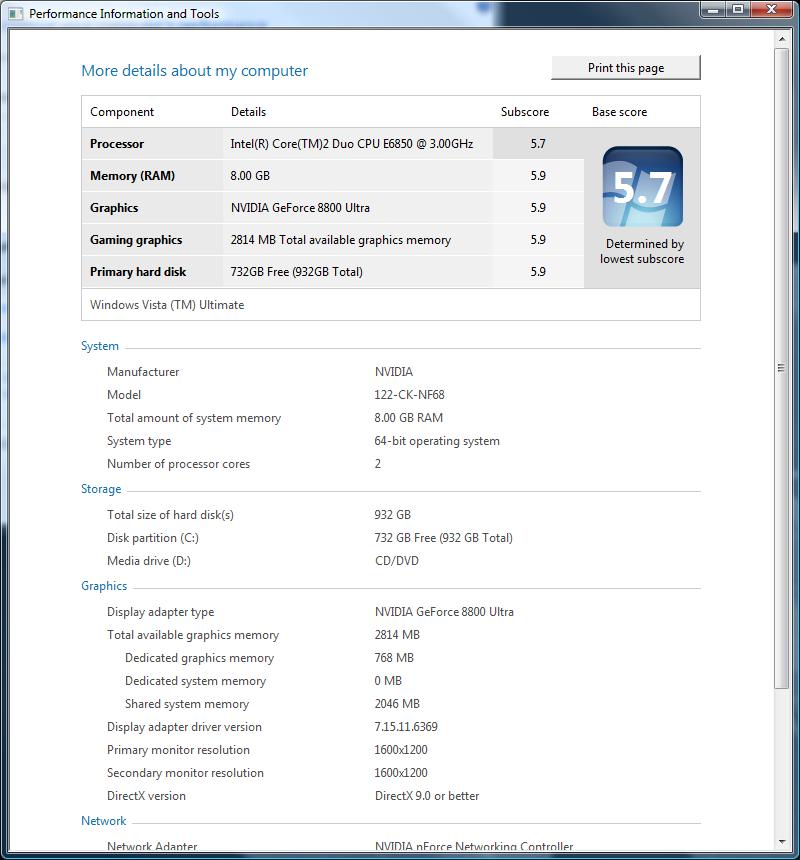Image resolution: width=800 pixels, height=860 pixels.
Task: Click the 'System type' label
Action: pyautogui.click(x=139, y=441)
